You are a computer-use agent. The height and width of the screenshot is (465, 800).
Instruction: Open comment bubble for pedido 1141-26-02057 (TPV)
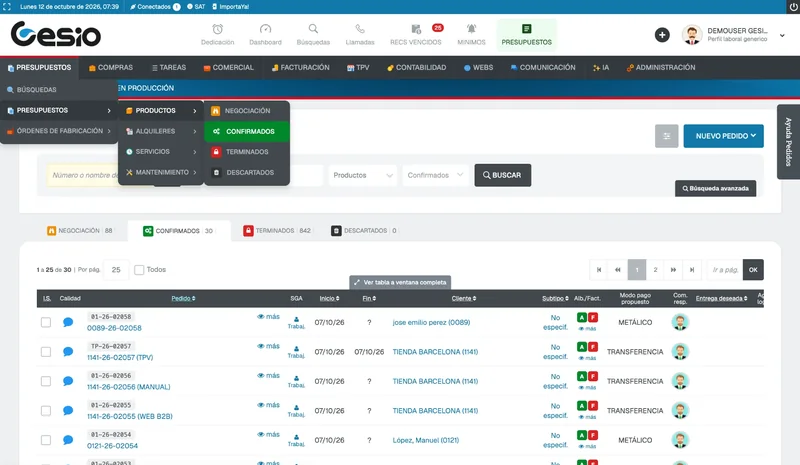68,352
